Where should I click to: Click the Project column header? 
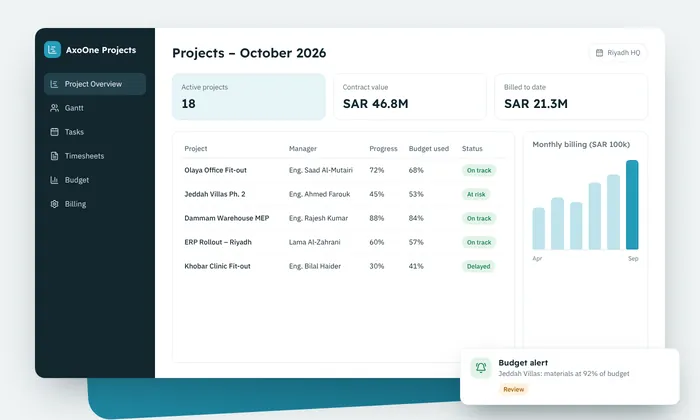click(x=196, y=149)
